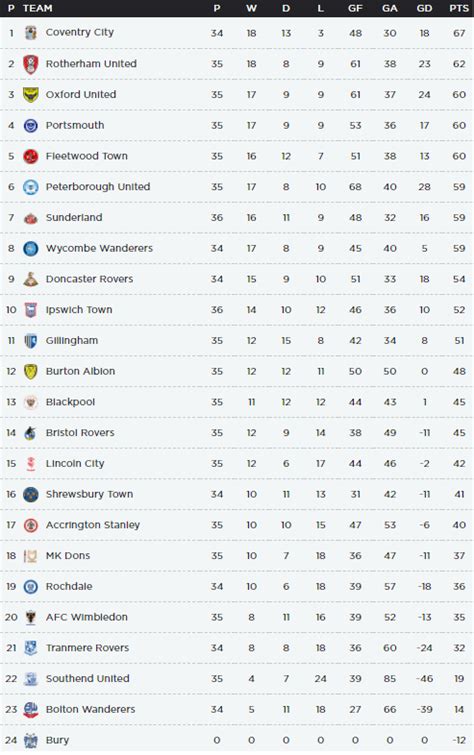474x755 pixels.
Task: Open the Fleetwood Town team link
Action: 87,156
